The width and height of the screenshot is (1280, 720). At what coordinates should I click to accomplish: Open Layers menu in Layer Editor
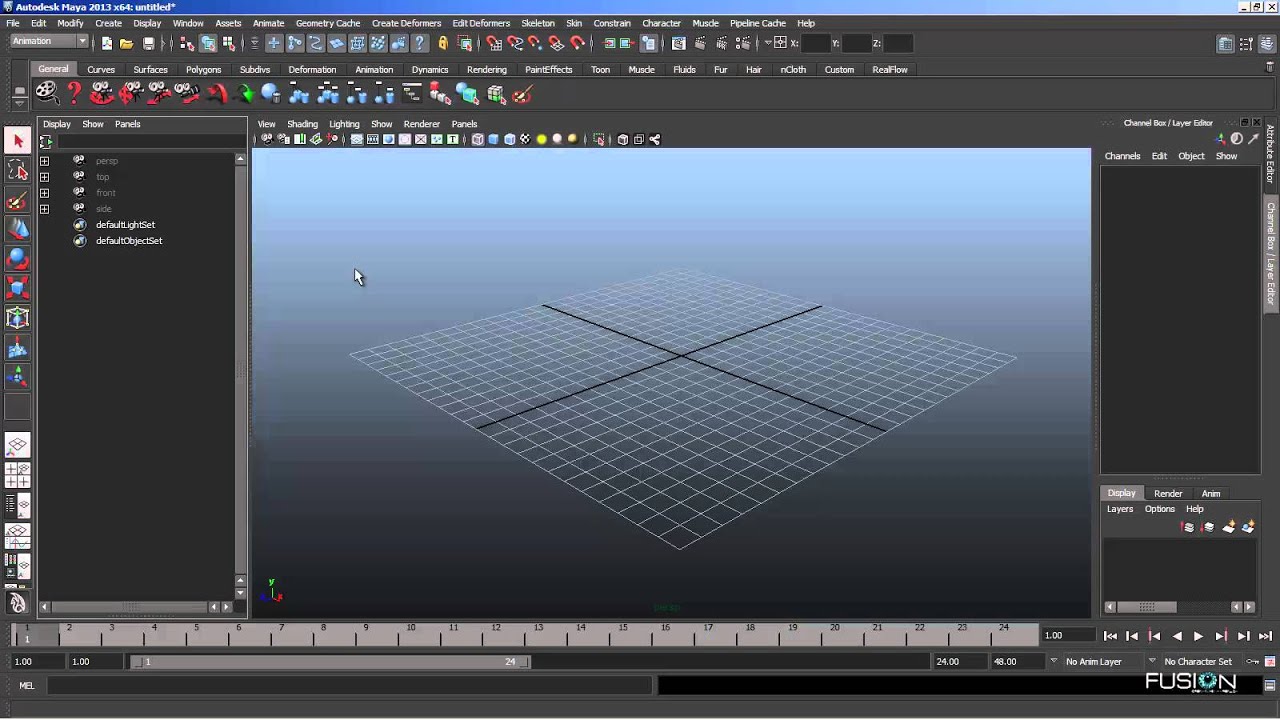[1120, 509]
